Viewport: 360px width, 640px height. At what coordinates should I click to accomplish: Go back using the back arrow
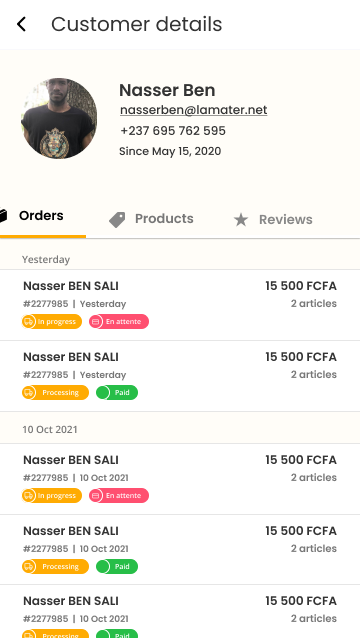click(21, 24)
